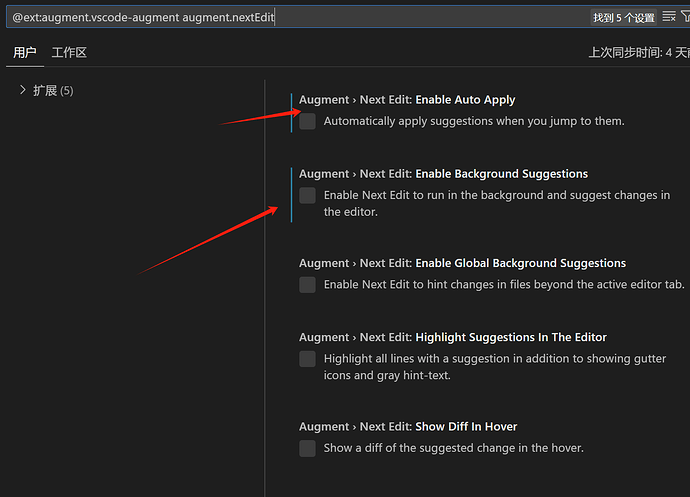Expand the 扩展 (5) tree chevron
690x497 pixels.
23,90
